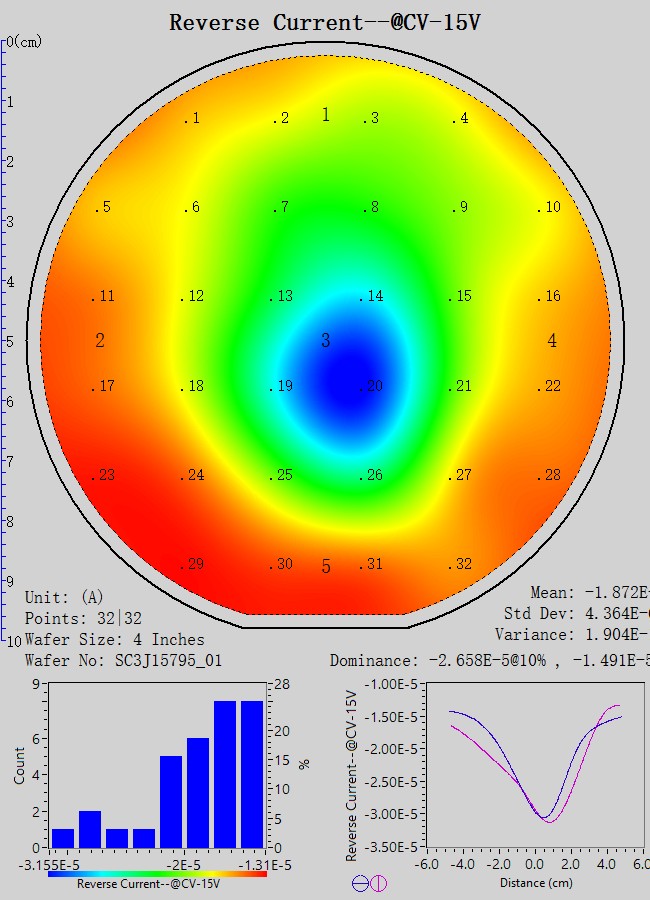Click measurement point 32 near the wafer bottom
650x900 pixels.
coord(460,564)
